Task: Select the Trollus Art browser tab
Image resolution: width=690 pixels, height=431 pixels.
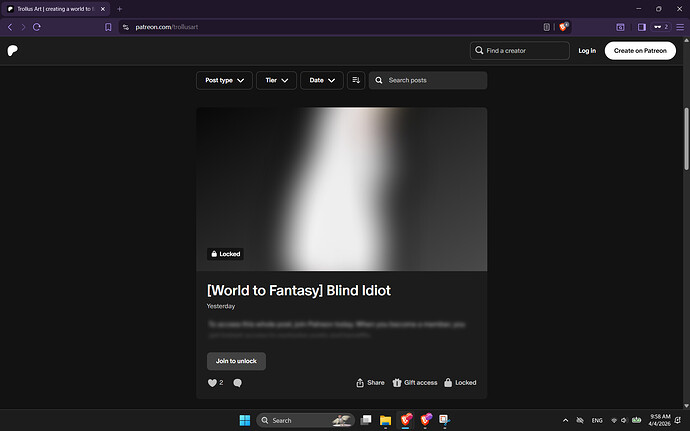Action: pyautogui.click(x=56, y=9)
